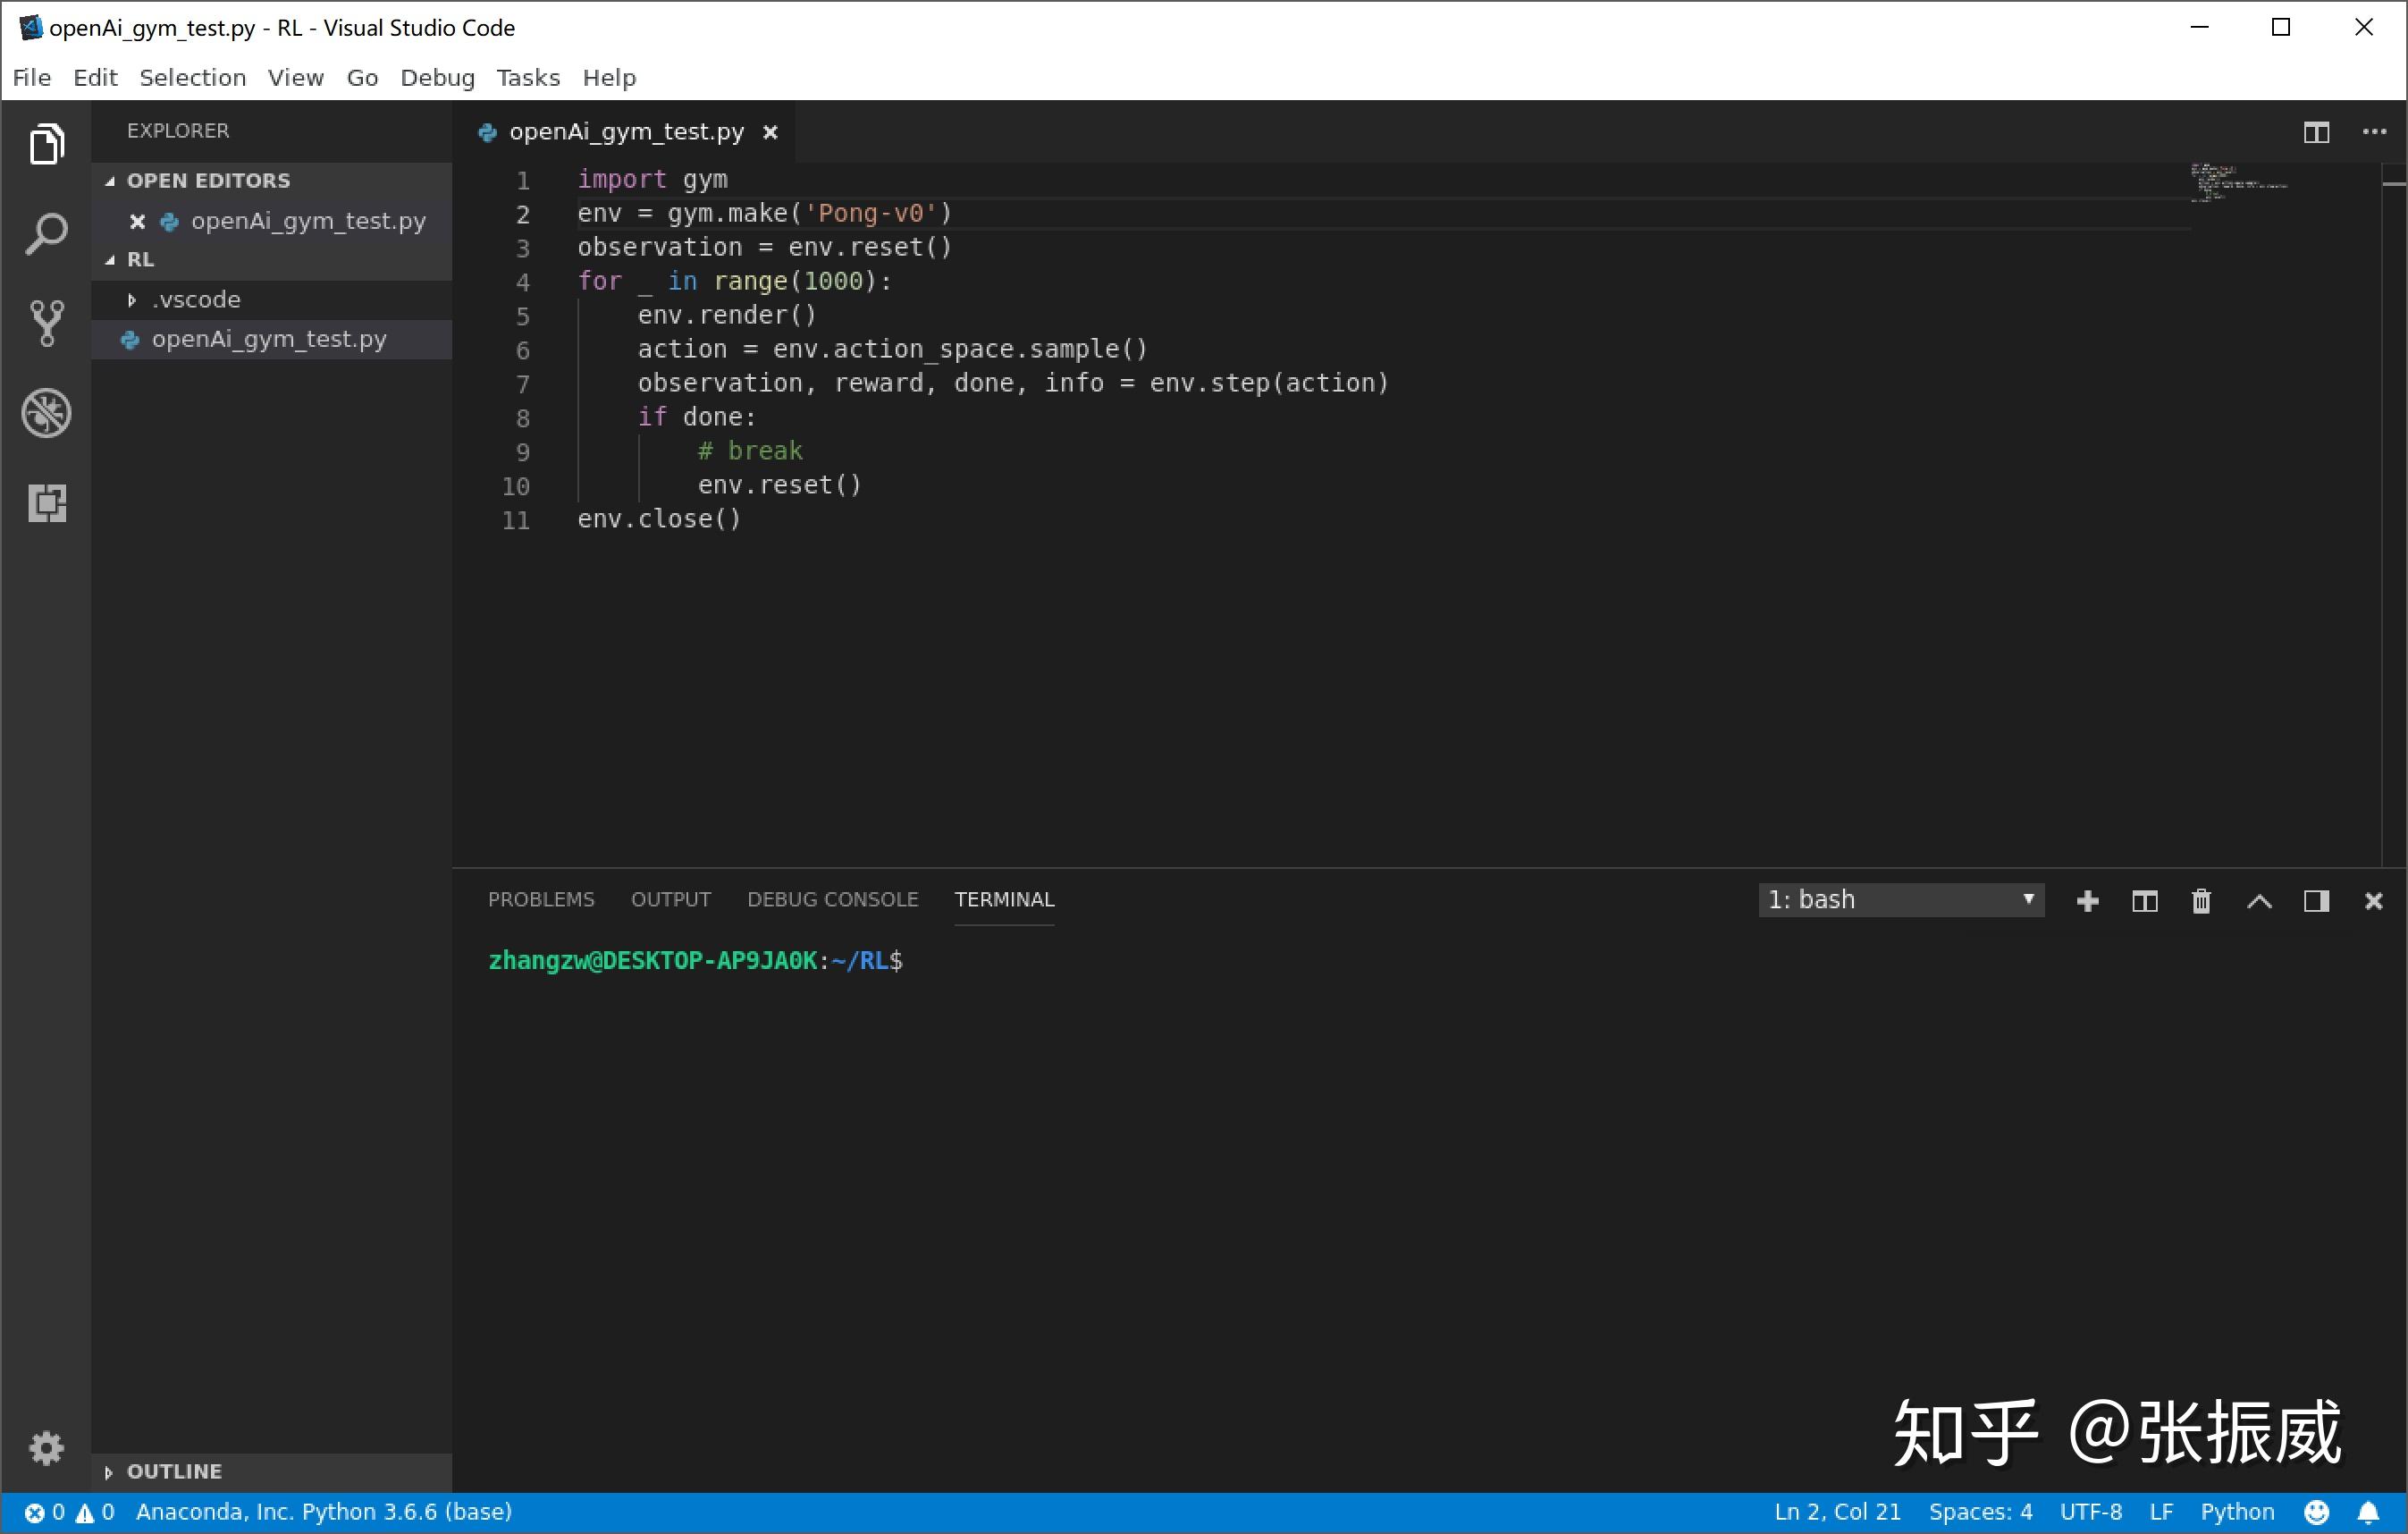Move the panel to the right
Viewport: 2408px width, 1534px height.
click(x=2316, y=901)
